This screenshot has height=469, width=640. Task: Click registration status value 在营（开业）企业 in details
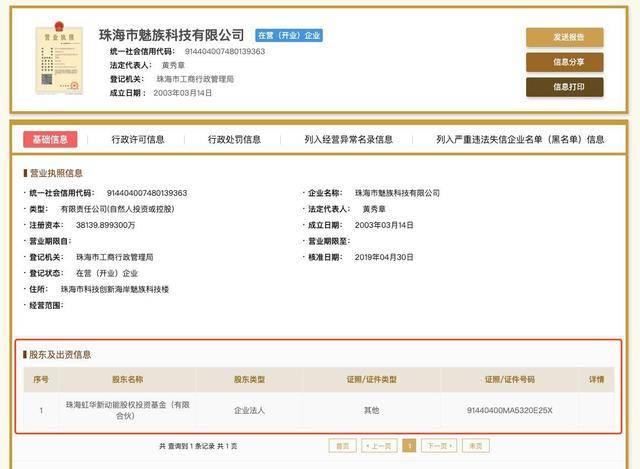pyautogui.click(x=107, y=273)
